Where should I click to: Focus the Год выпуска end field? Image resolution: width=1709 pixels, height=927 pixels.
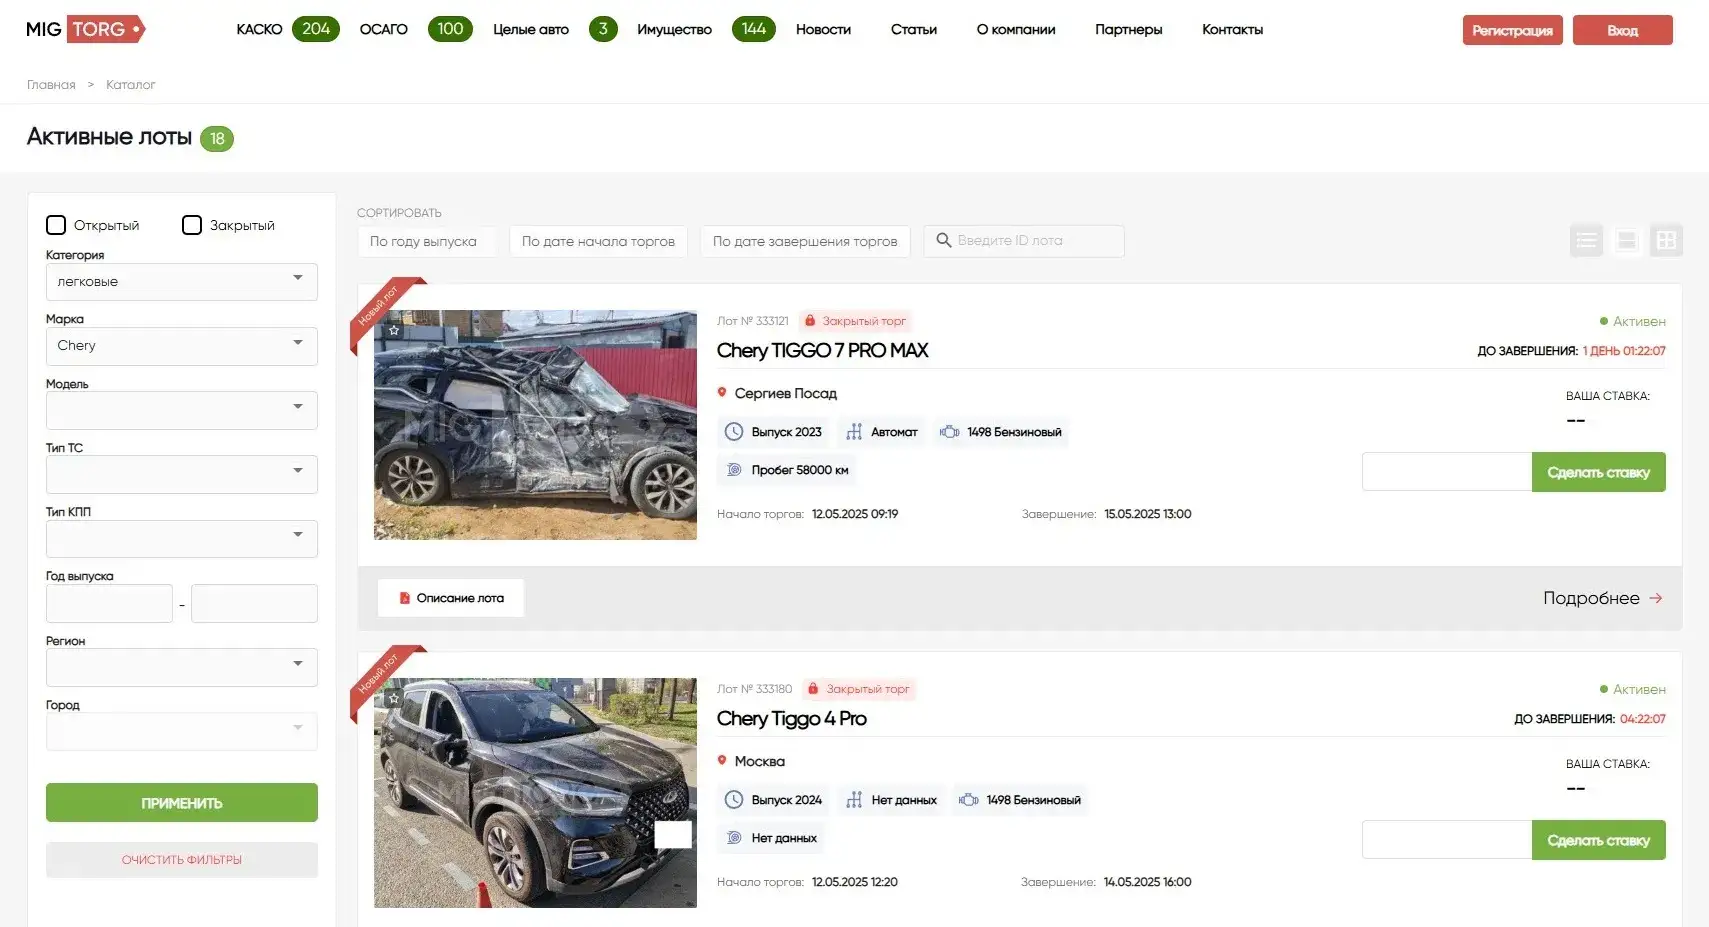pyautogui.click(x=254, y=603)
